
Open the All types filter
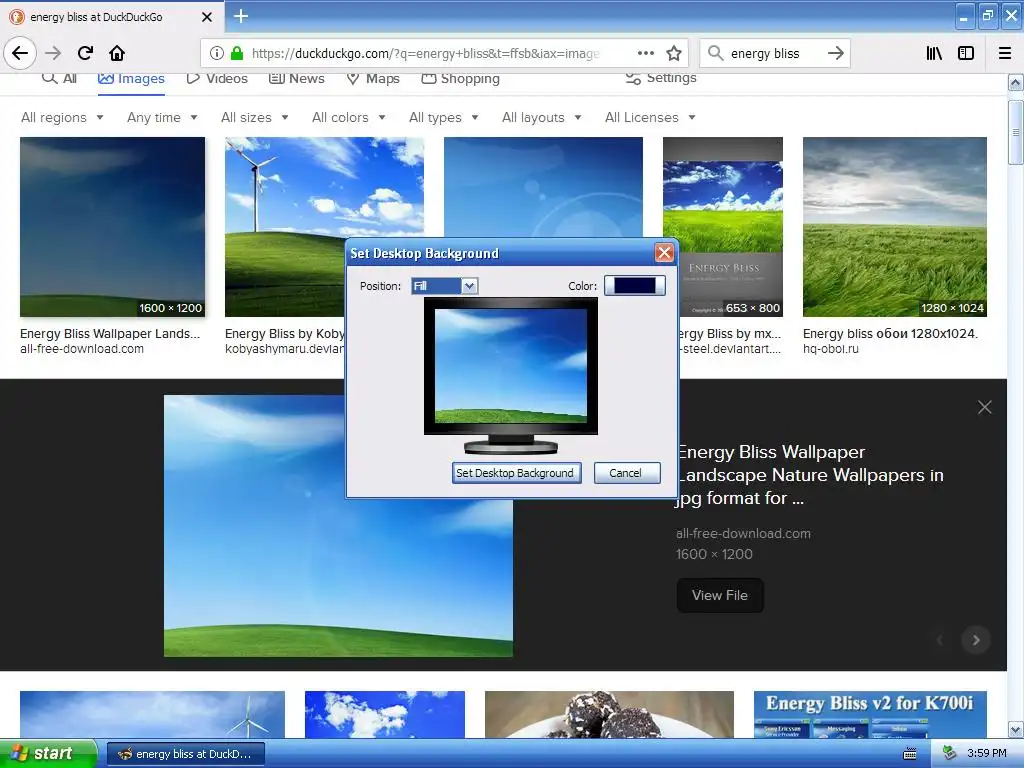coord(443,118)
